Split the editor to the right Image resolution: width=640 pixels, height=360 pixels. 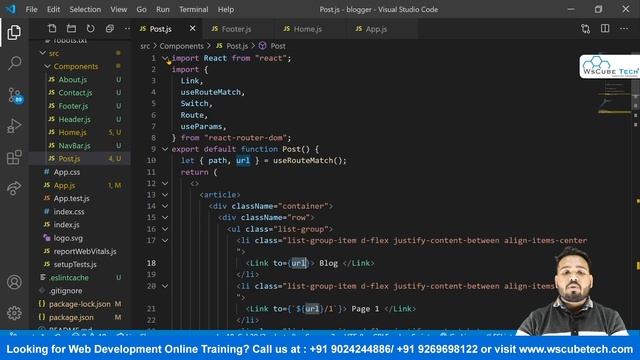click(605, 29)
